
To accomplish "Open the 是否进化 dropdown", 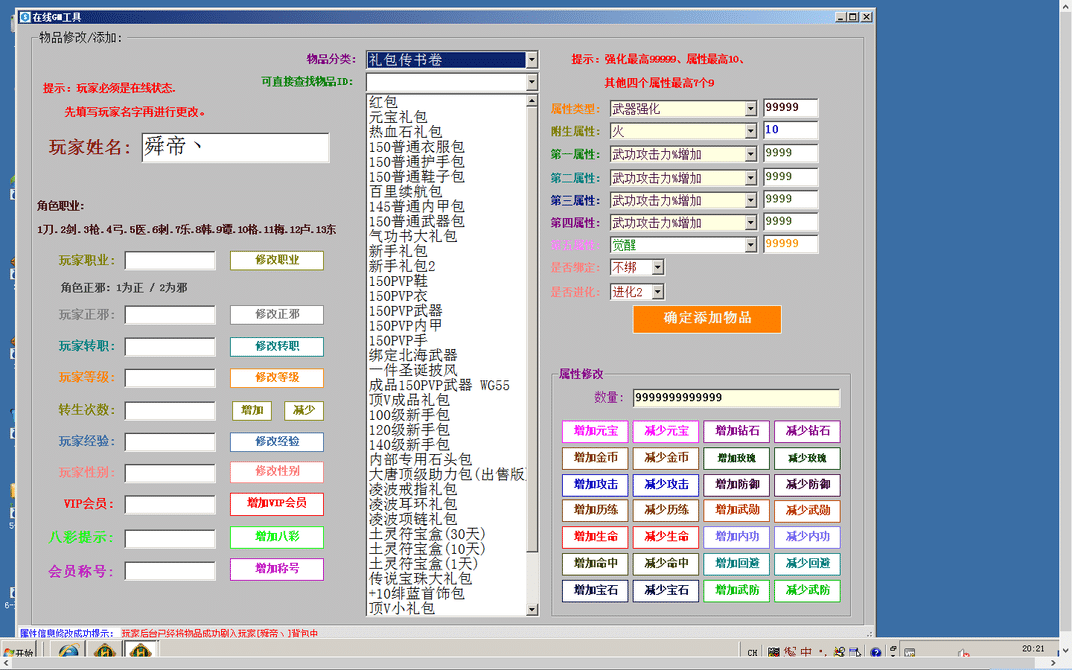I will coord(657,292).
